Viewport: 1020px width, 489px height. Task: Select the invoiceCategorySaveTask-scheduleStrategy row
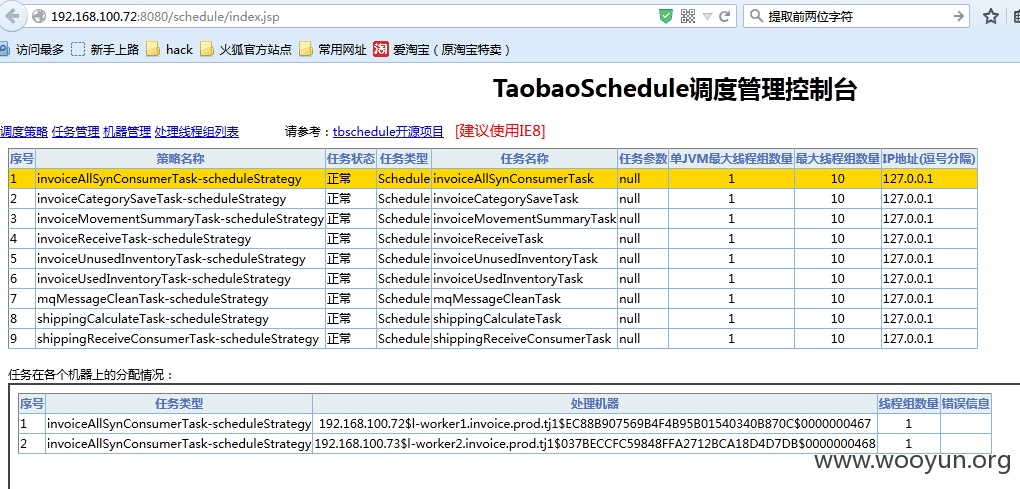pyautogui.click(x=493, y=198)
